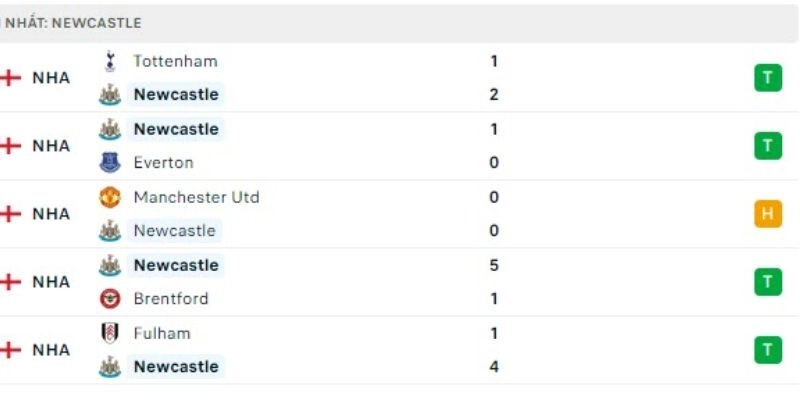Click Newcastle crest in Brentford match

click(x=110, y=265)
